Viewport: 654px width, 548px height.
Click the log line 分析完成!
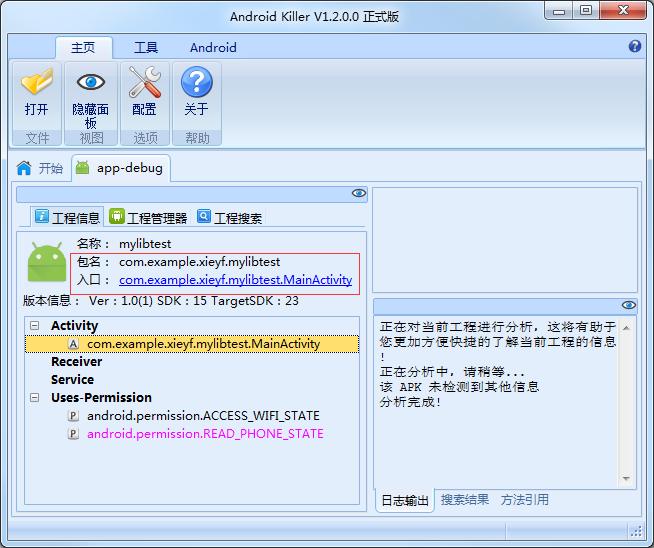[410, 402]
